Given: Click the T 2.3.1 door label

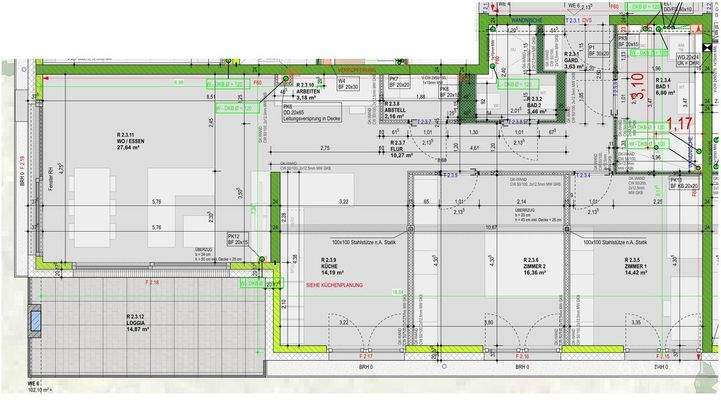Looking at the screenshot, I should point(573,21).
